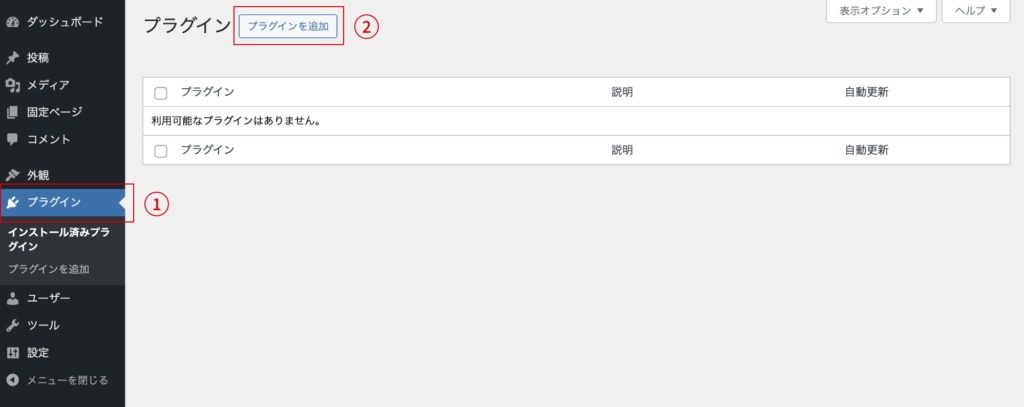Viewport: 1024px width, 407px height.
Task: Check the select-all checkbox in table footer
Action: pyautogui.click(x=161, y=151)
